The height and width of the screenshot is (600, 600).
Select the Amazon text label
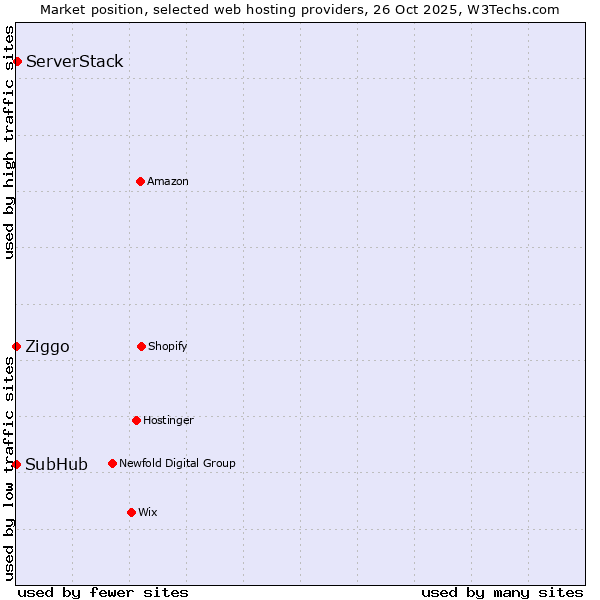click(168, 181)
